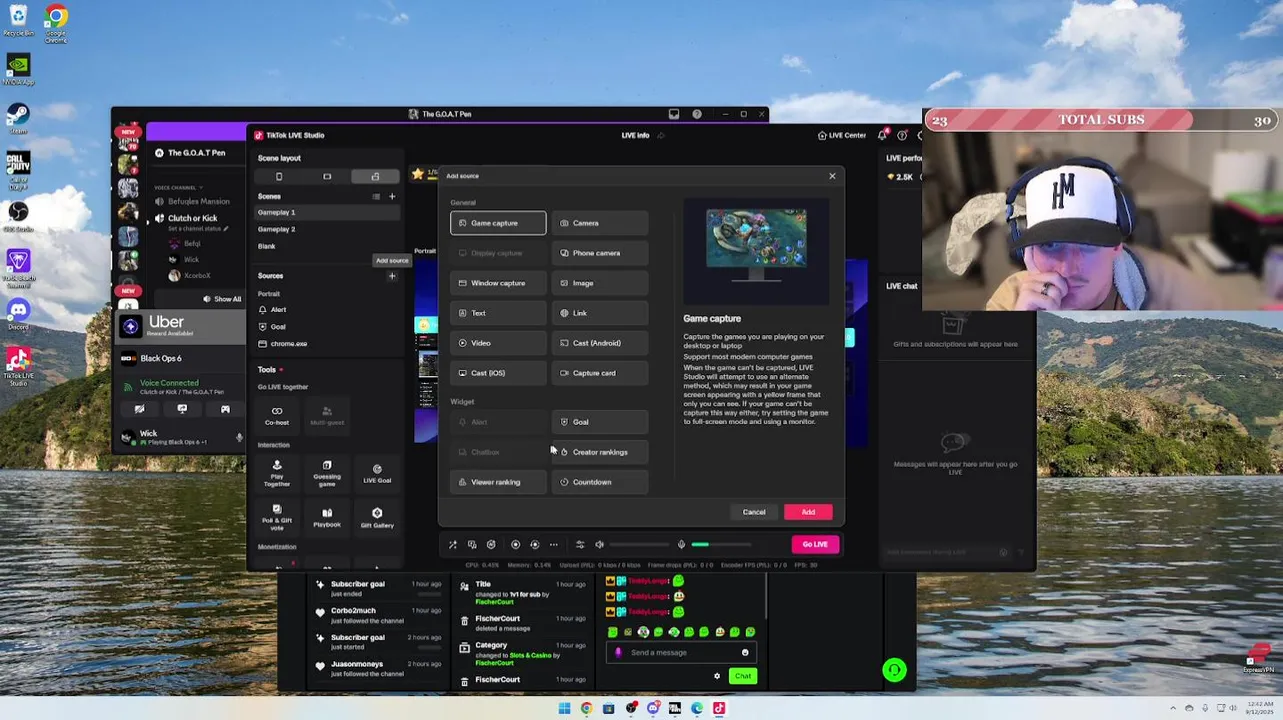Add a new scene with plus icon

(x=392, y=196)
